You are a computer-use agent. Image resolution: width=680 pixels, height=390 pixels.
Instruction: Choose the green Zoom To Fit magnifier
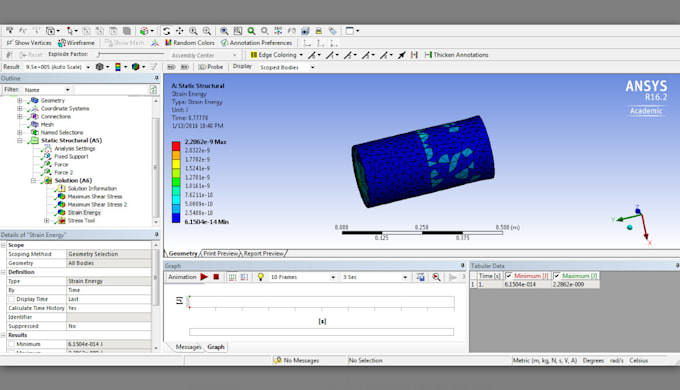tap(251, 31)
